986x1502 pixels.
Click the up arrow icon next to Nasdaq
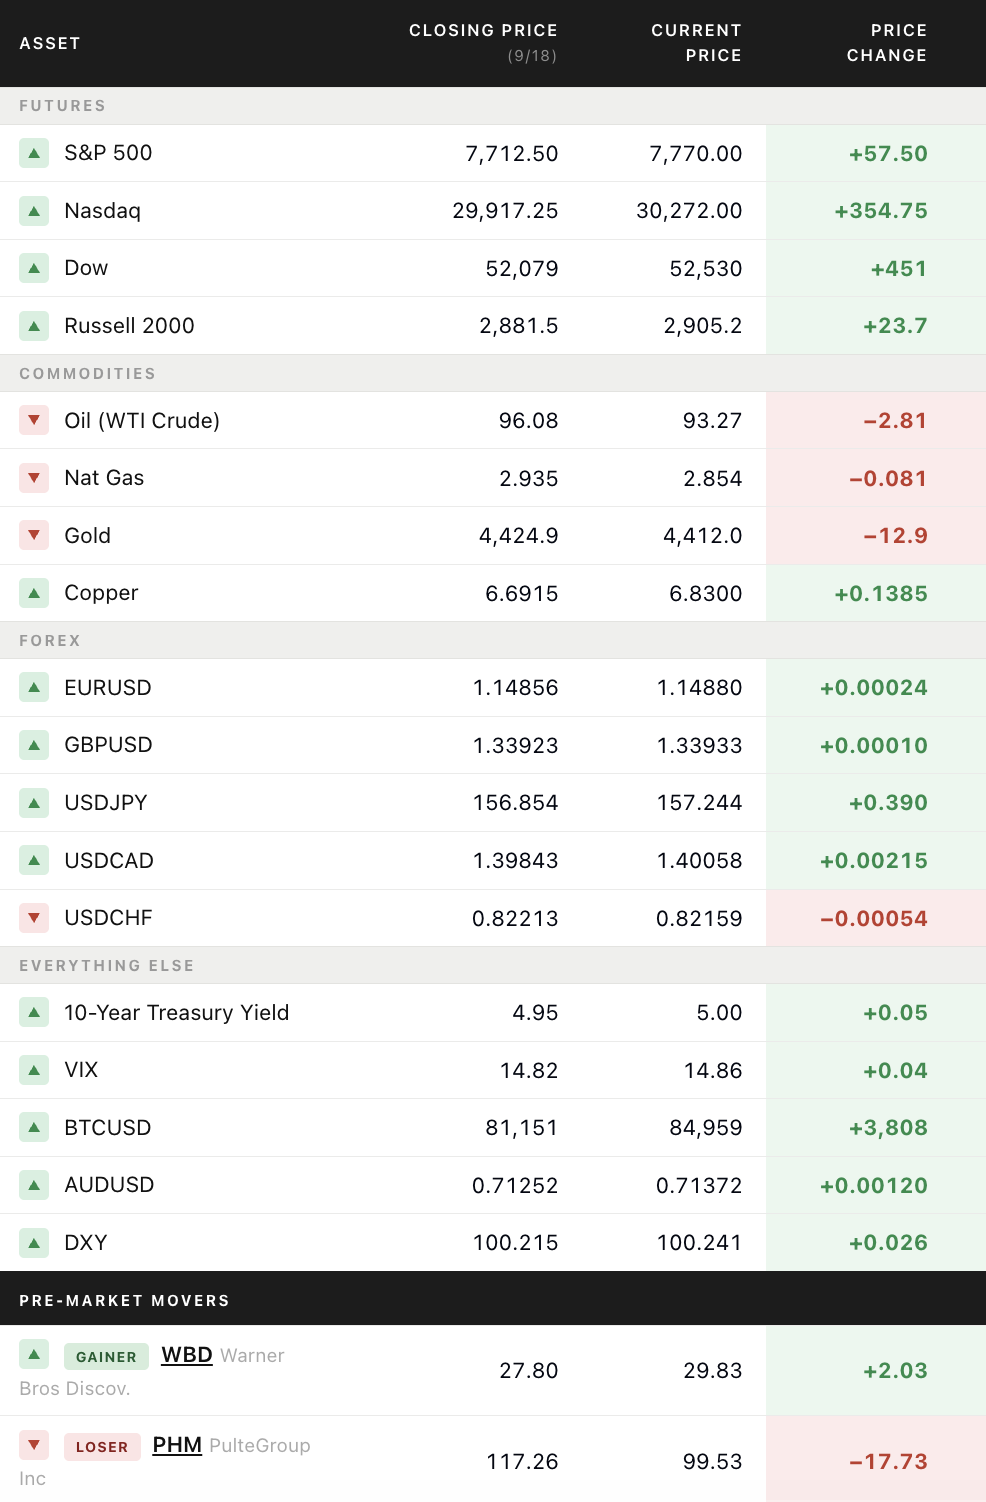[34, 211]
